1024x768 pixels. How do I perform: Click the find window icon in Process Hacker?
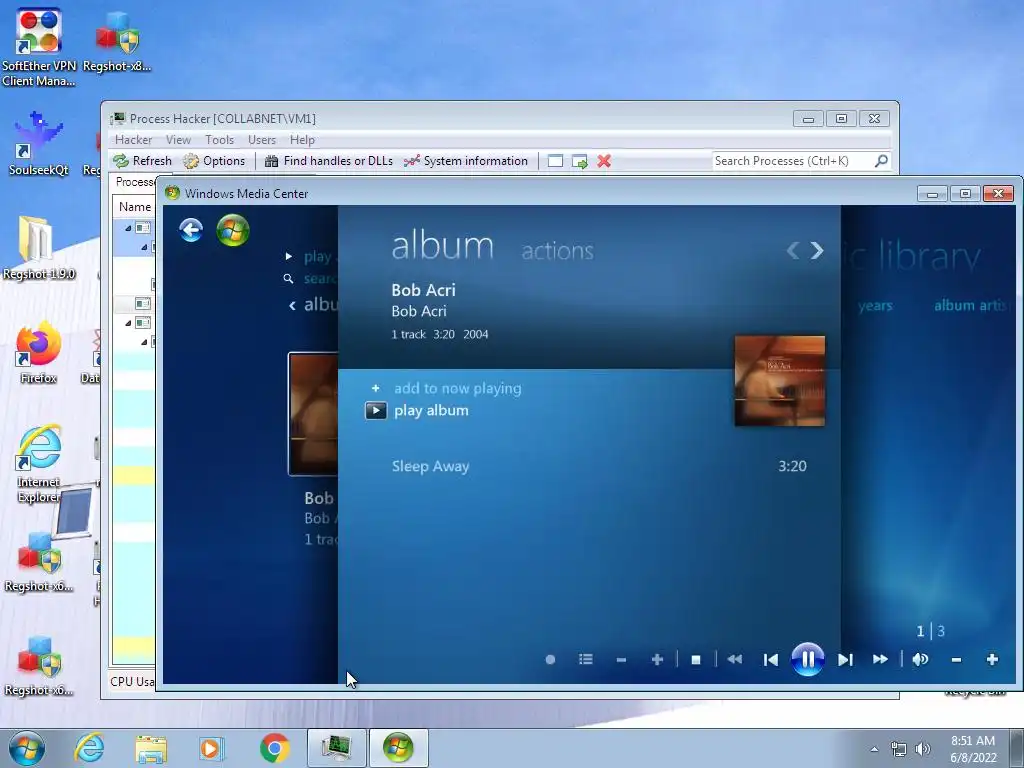pos(555,161)
